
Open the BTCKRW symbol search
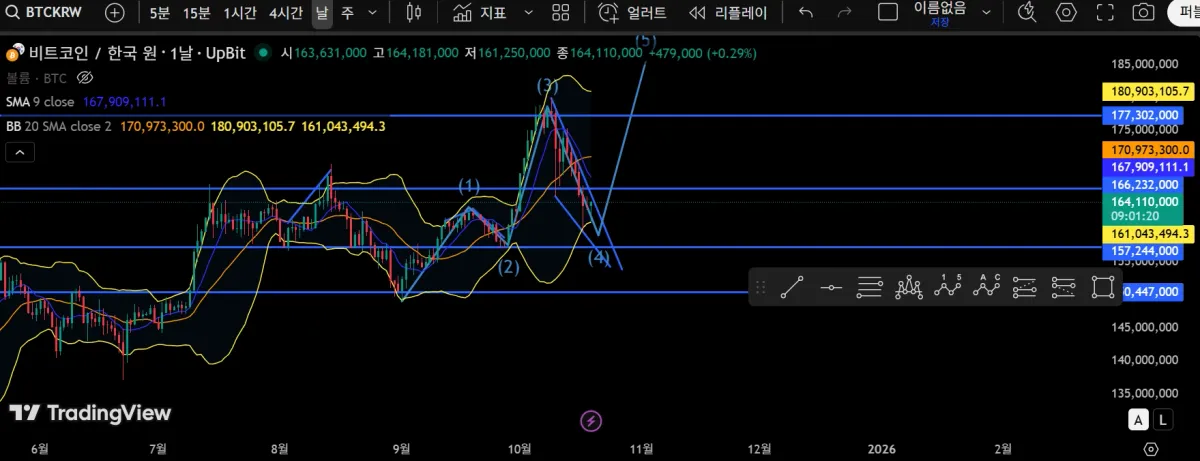[x=41, y=13]
